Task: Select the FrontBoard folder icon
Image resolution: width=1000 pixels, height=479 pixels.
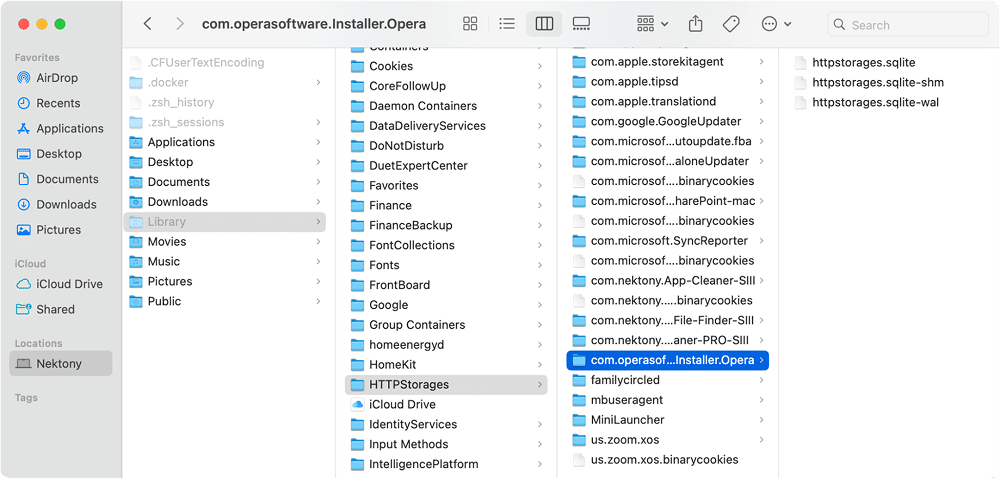Action: [x=357, y=285]
